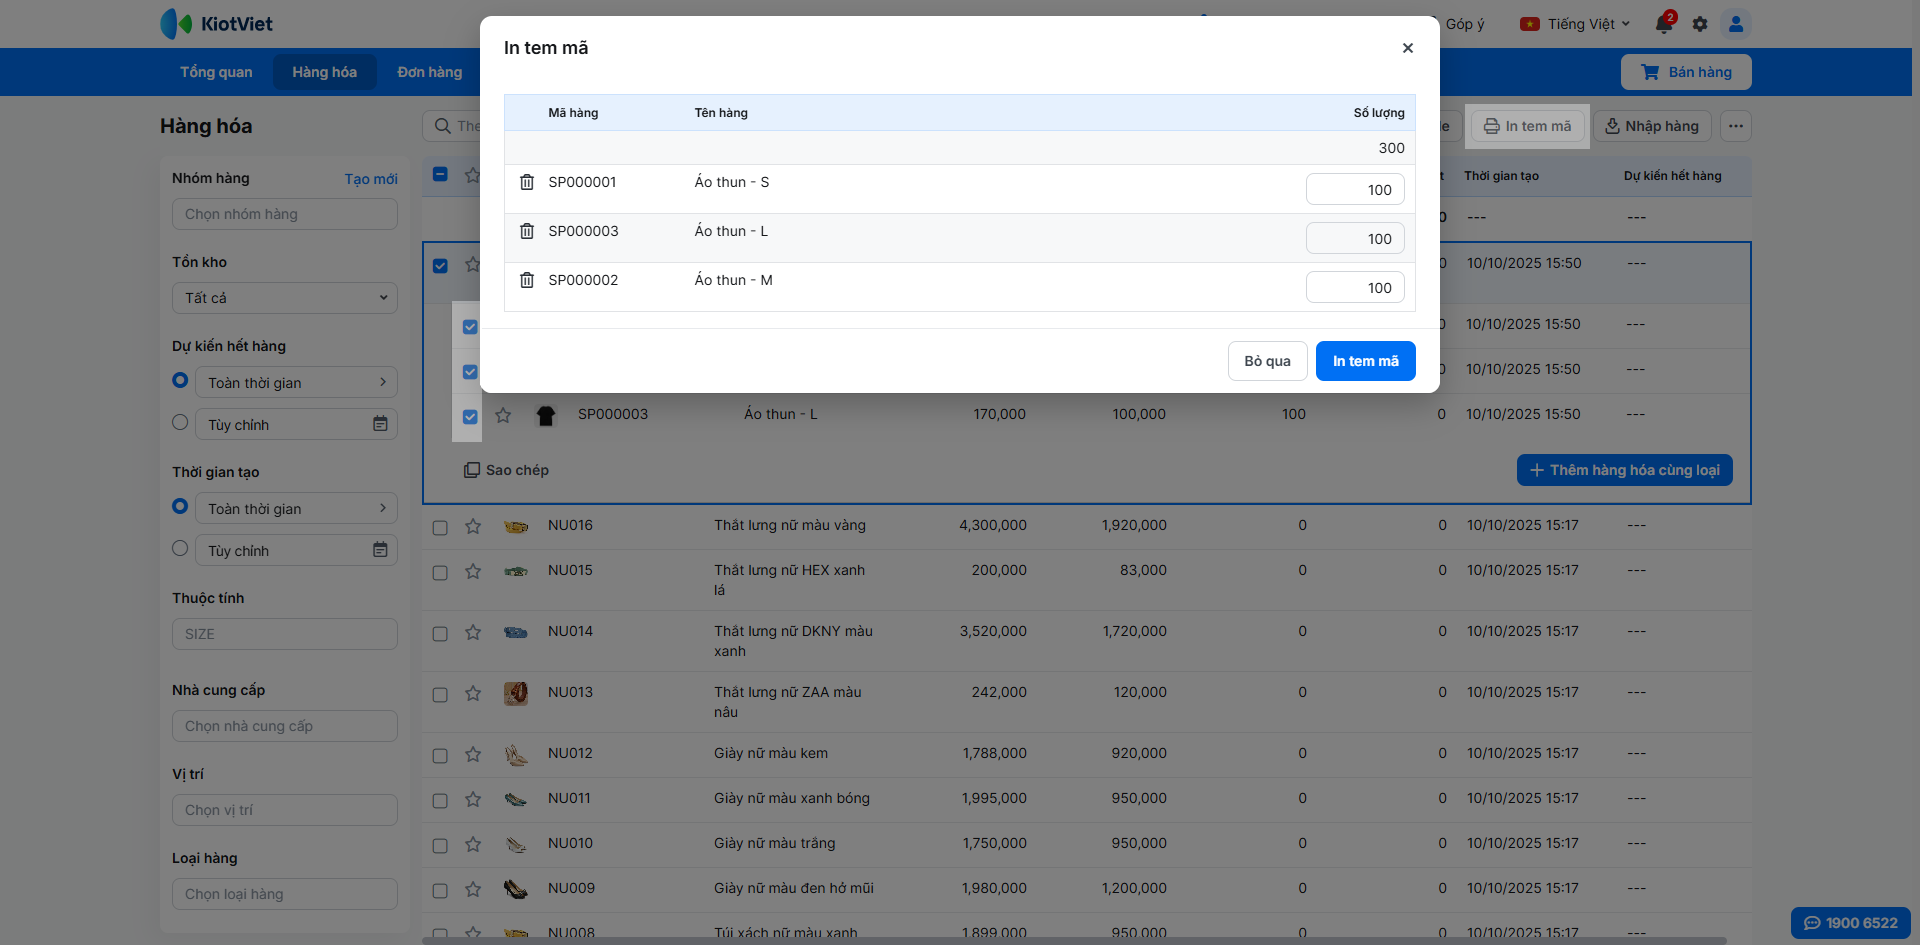Open settings gear icon
The width and height of the screenshot is (1920, 945).
pyautogui.click(x=1700, y=24)
